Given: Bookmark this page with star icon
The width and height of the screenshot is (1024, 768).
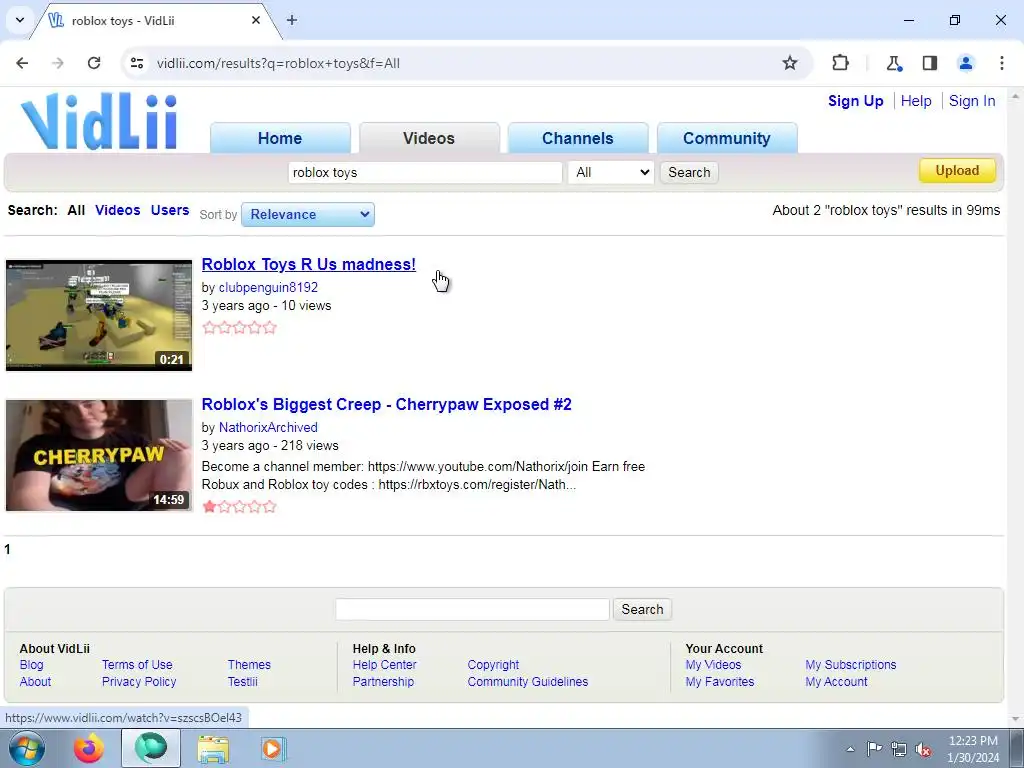Looking at the screenshot, I should pyautogui.click(x=790, y=63).
